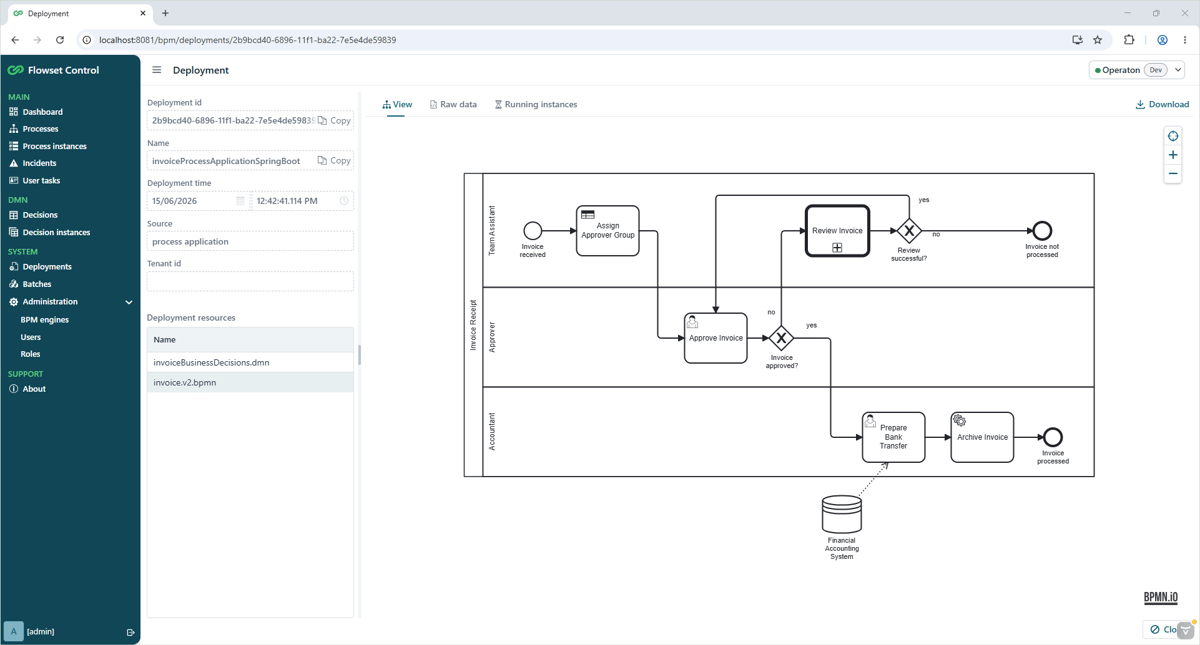The height and width of the screenshot is (645, 1200).
Task: Switch to the Raw data tab
Action: click(x=453, y=104)
